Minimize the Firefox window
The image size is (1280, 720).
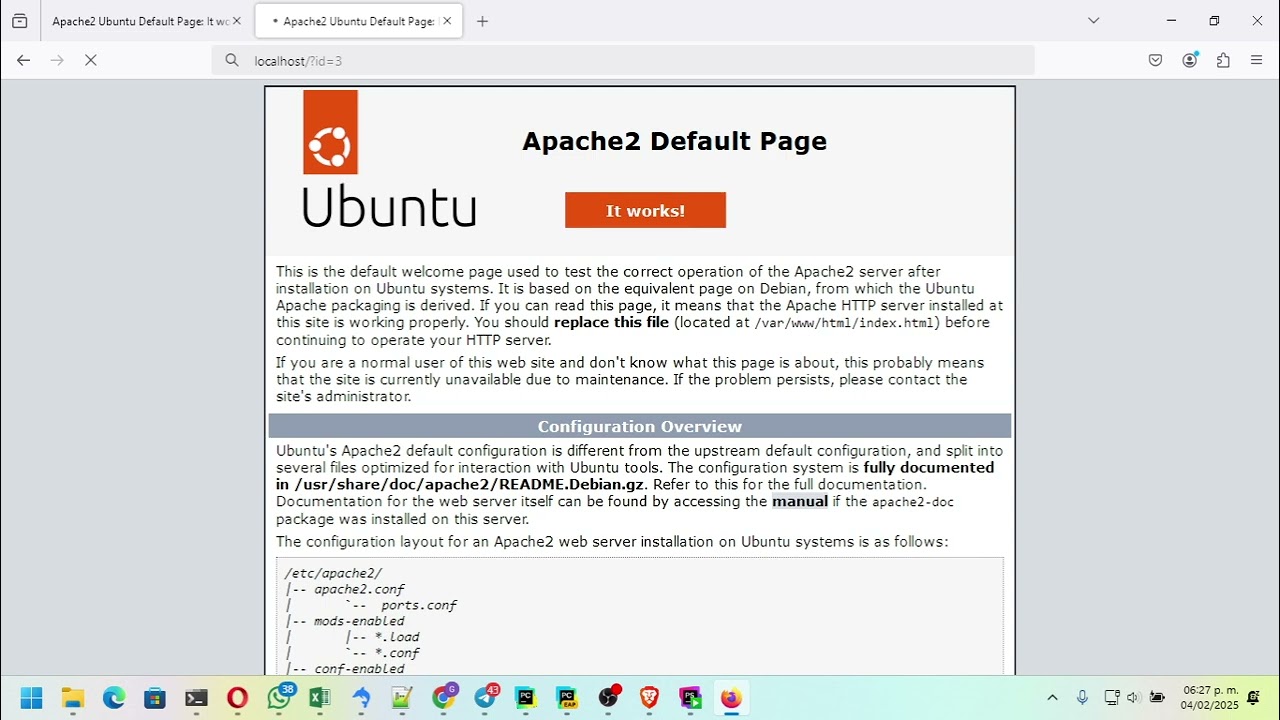click(1171, 21)
